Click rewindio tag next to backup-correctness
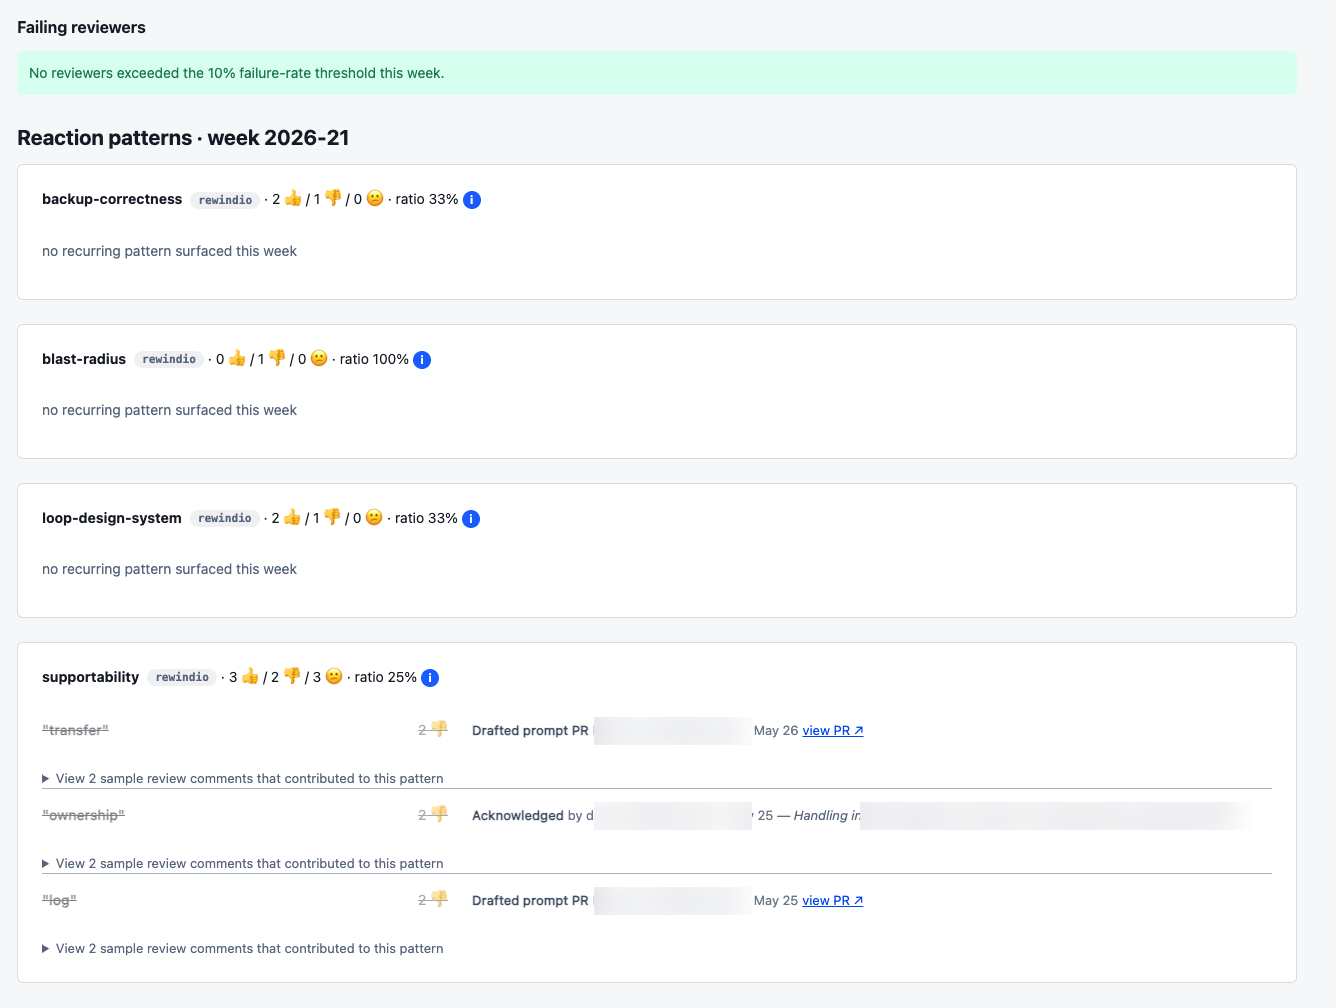 pyautogui.click(x=225, y=200)
